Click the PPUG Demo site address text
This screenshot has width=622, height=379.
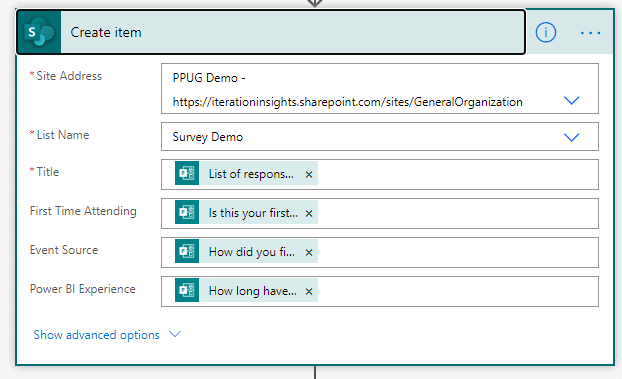pos(209,78)
